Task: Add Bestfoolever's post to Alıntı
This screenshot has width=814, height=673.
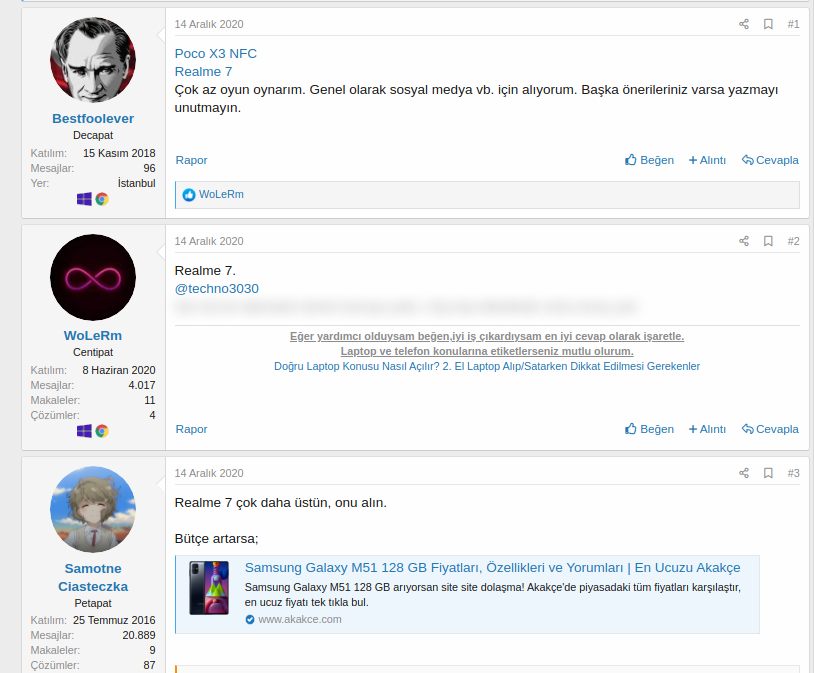Action: point(707,160)
